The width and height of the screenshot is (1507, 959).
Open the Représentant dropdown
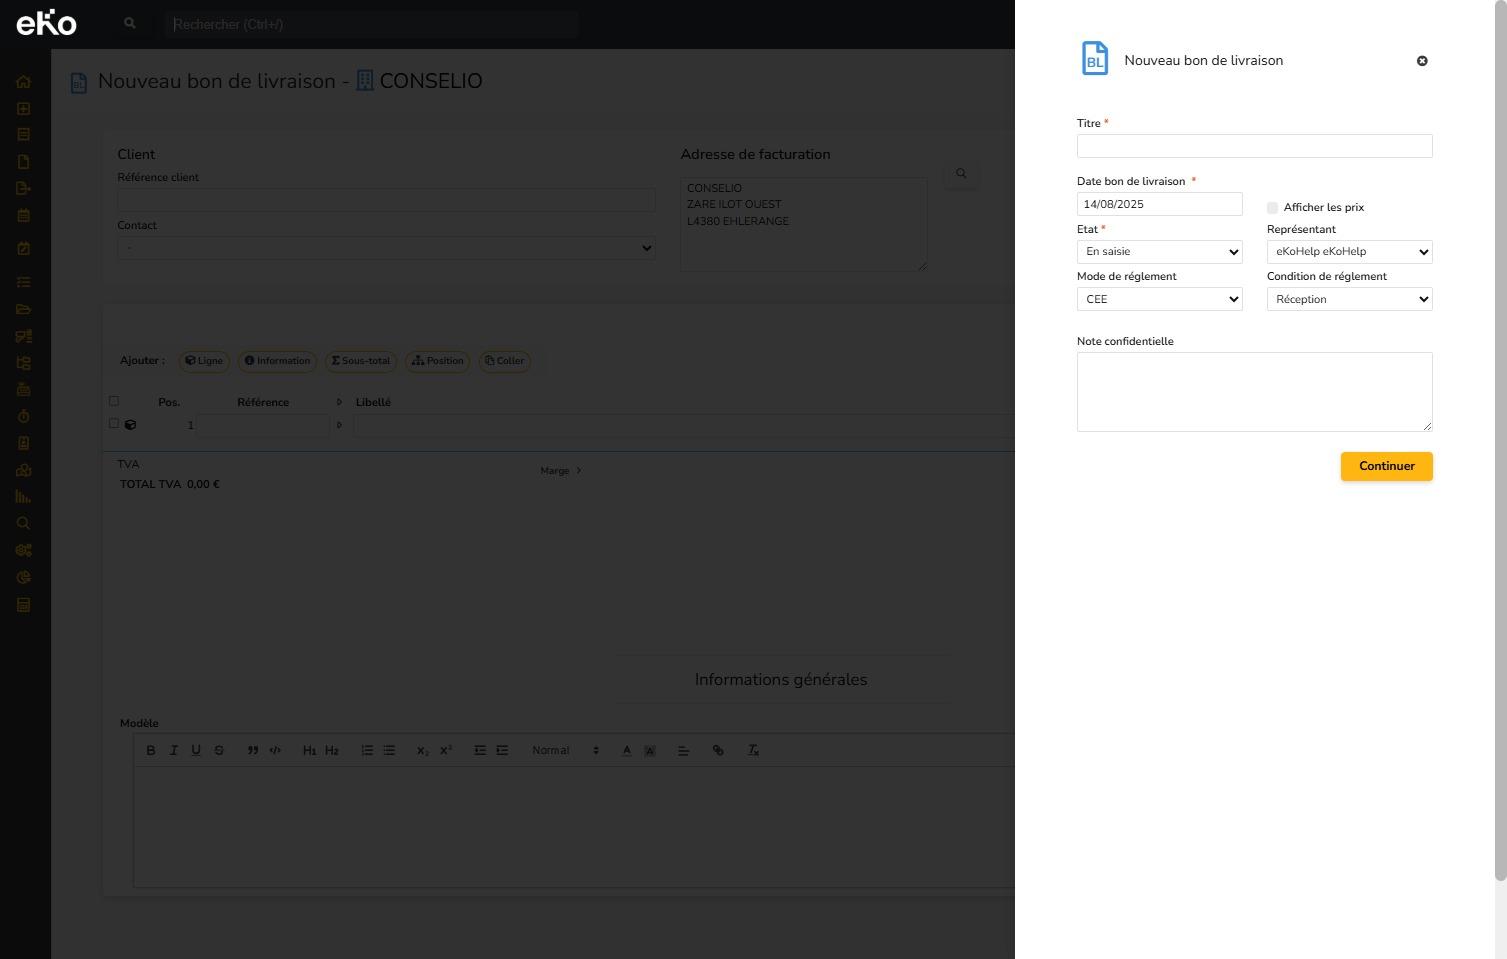point(1349,252)
